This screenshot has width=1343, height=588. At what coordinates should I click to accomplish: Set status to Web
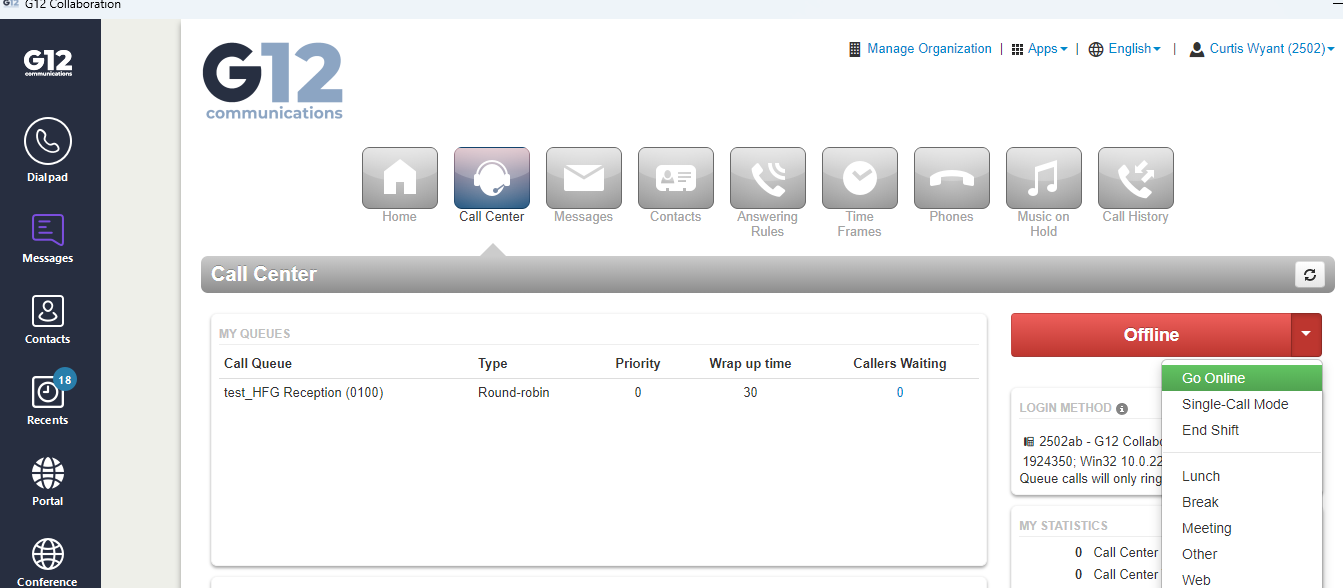[x=1241, y=580]
